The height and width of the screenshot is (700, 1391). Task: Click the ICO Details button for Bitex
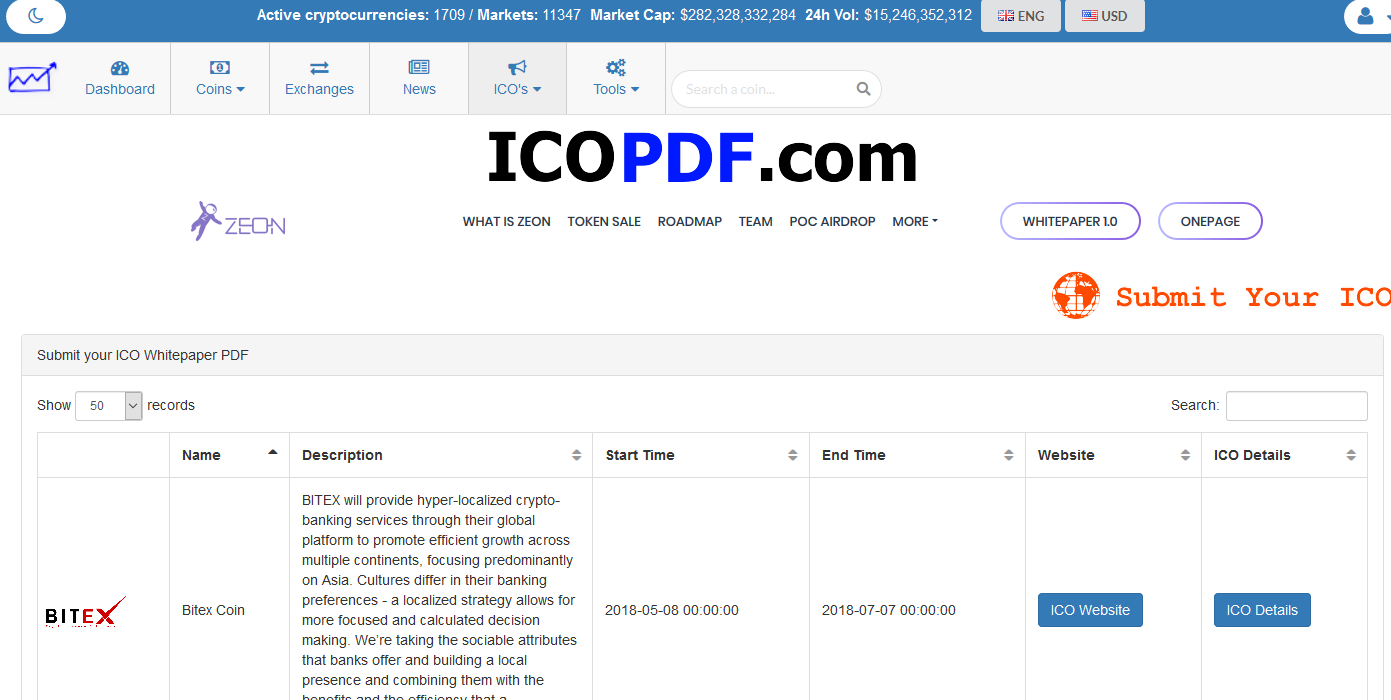click(x=1262, y=610)
